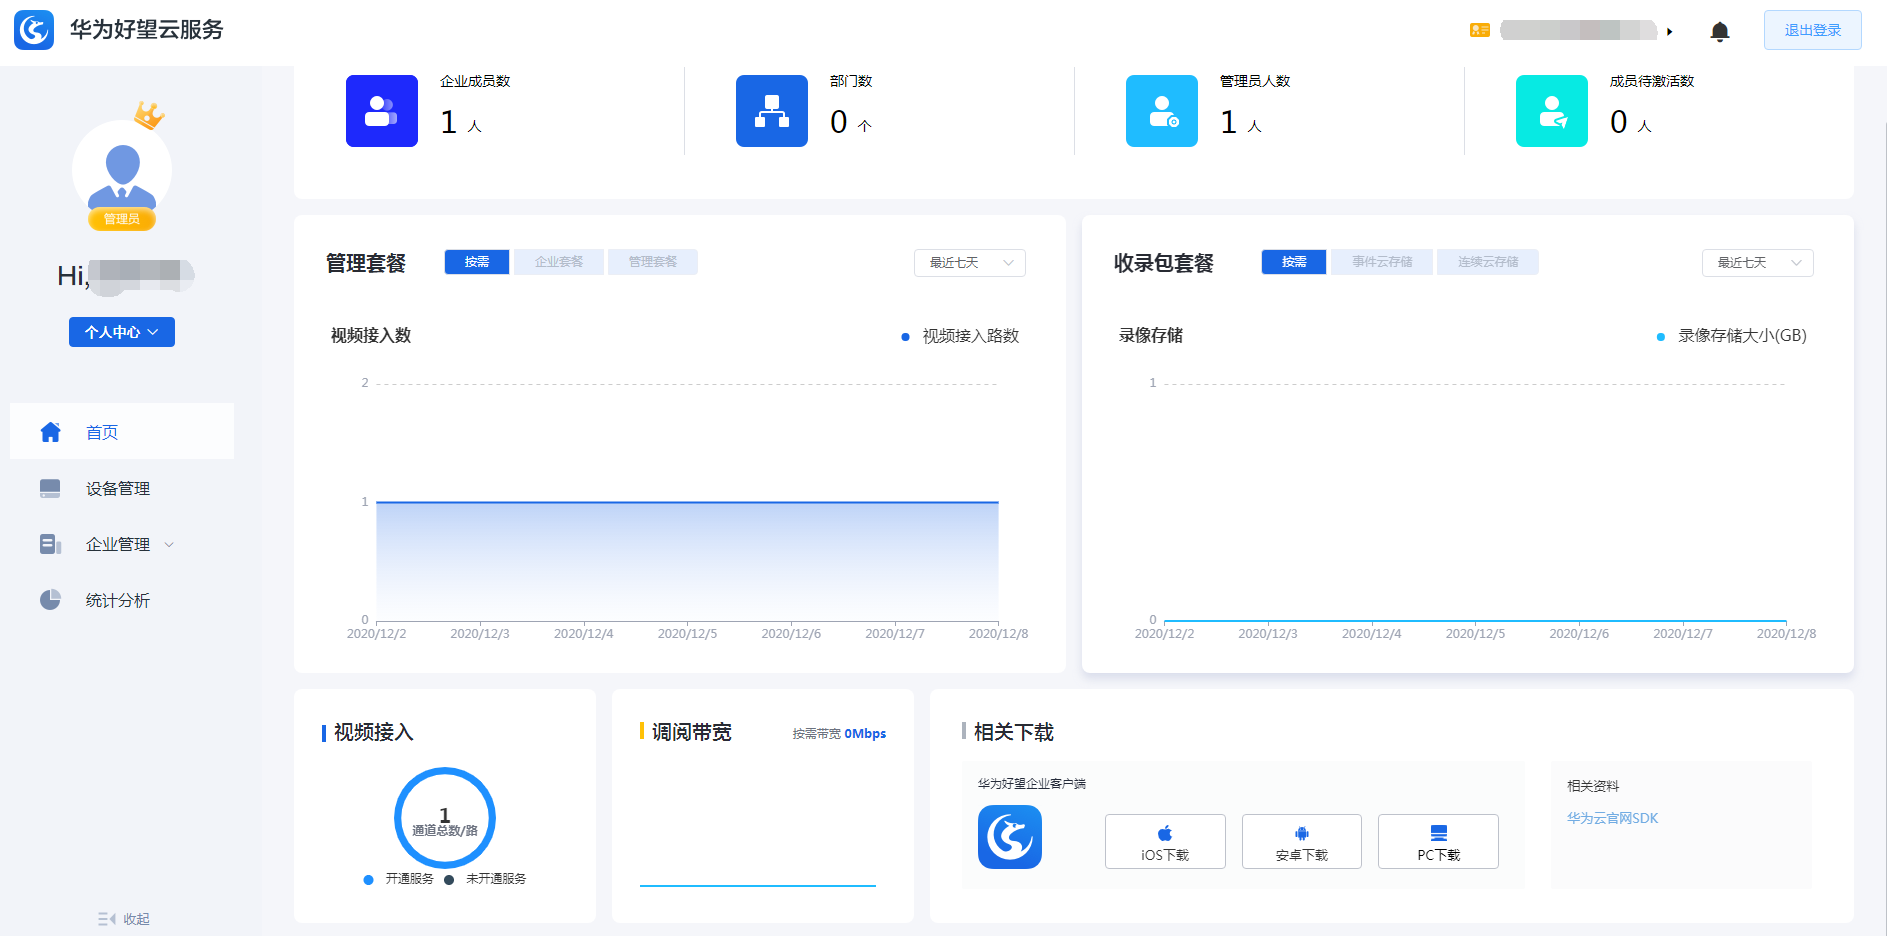The height and width of the screenshot is (936, 1887).
Task: Switch to the 事件云存储 tab
Action: (1382, 262)
